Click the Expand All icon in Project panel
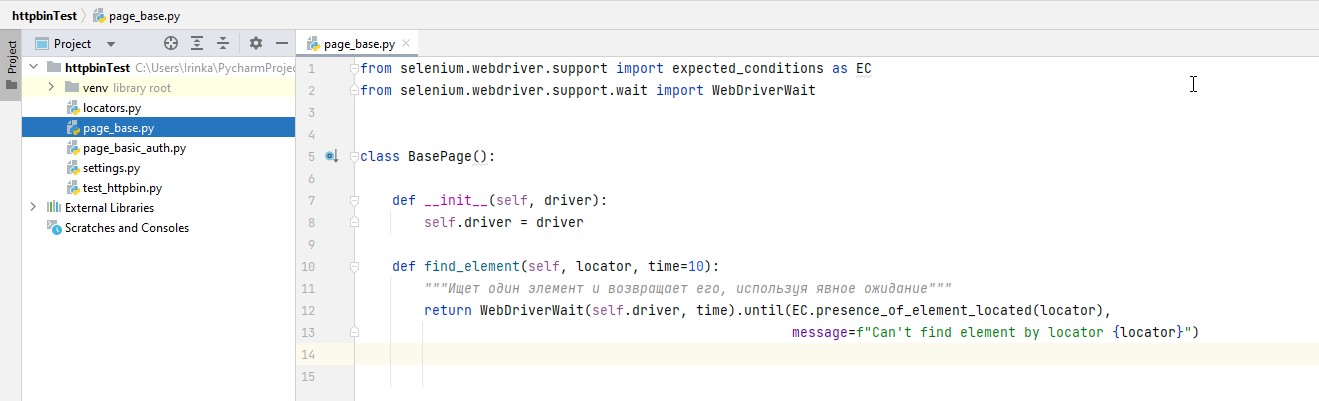Viewport: 1319px width, 401px height. [x=197, y=44]
